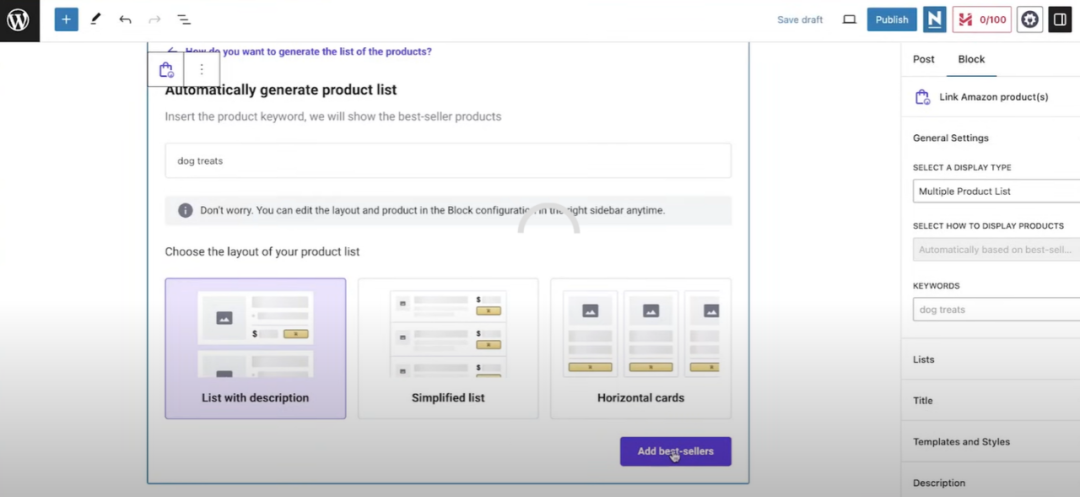
Task: Click the Rank Math 0/100 score badge
Action: click(x=981, y=19)
